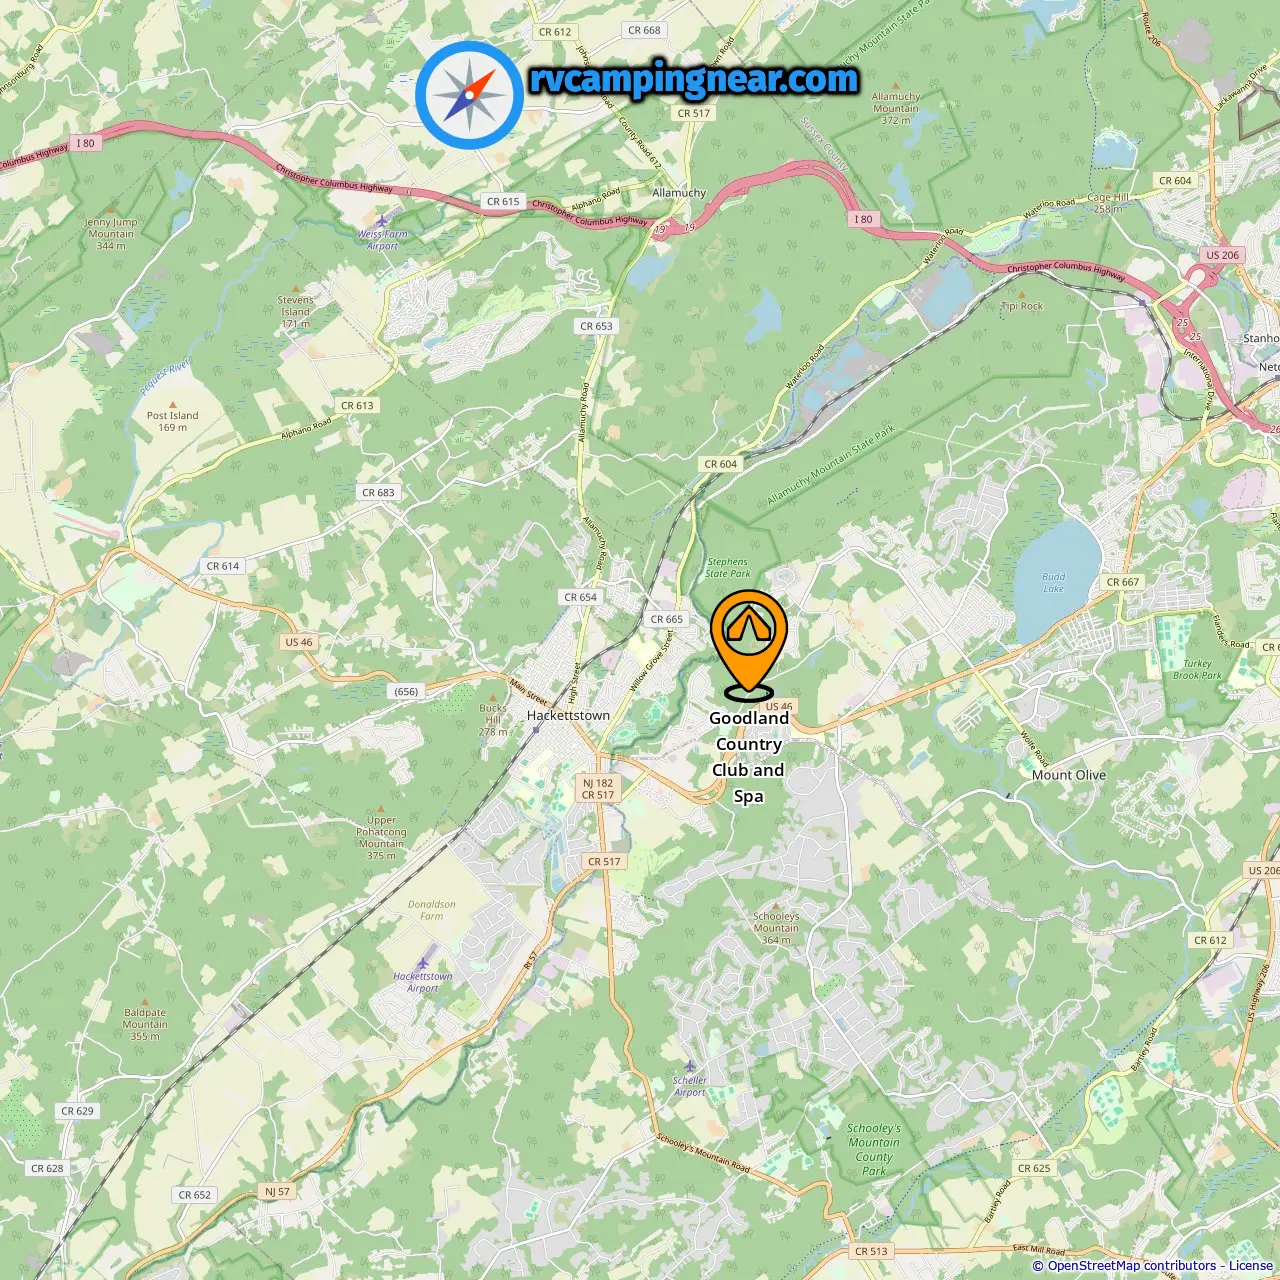Click the Stephens State Park label
The image size is (1280, 1280).
click(x=727, y=568)
